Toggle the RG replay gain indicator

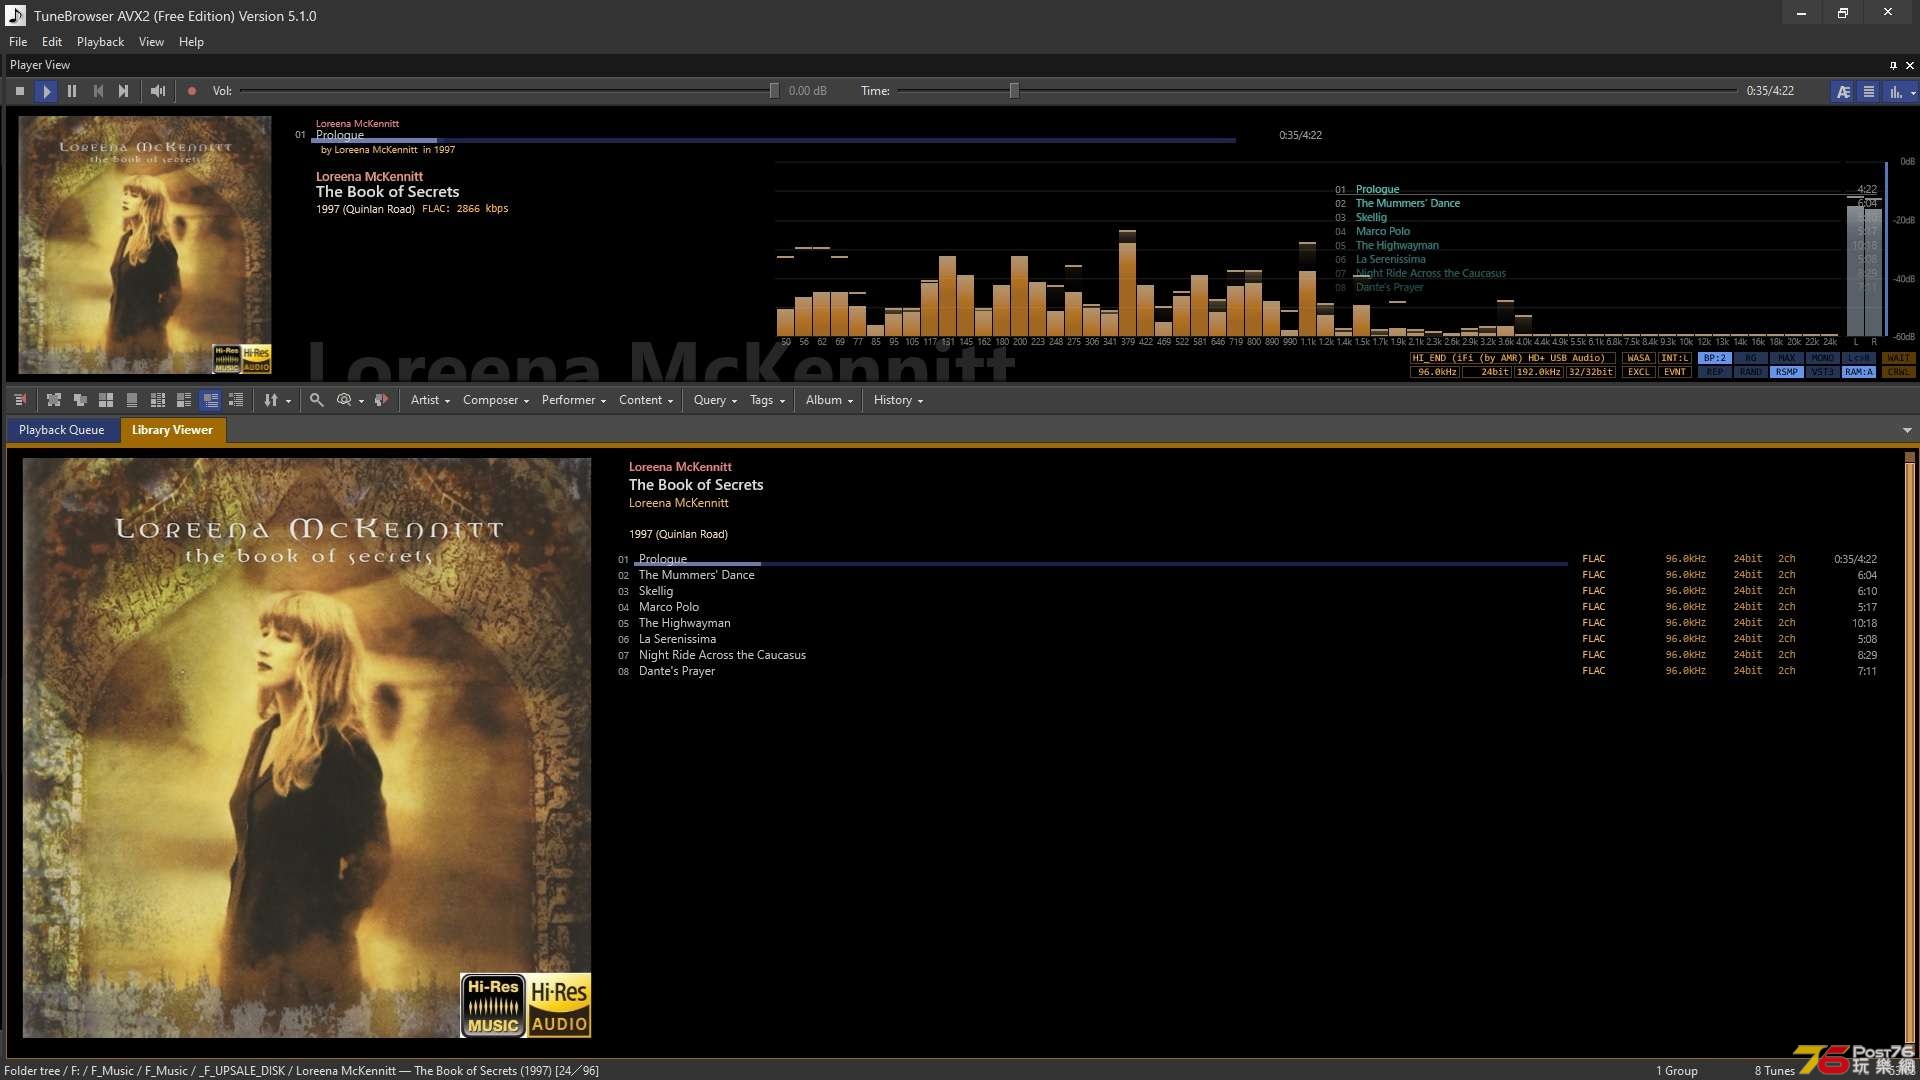tap(1750, 358)
